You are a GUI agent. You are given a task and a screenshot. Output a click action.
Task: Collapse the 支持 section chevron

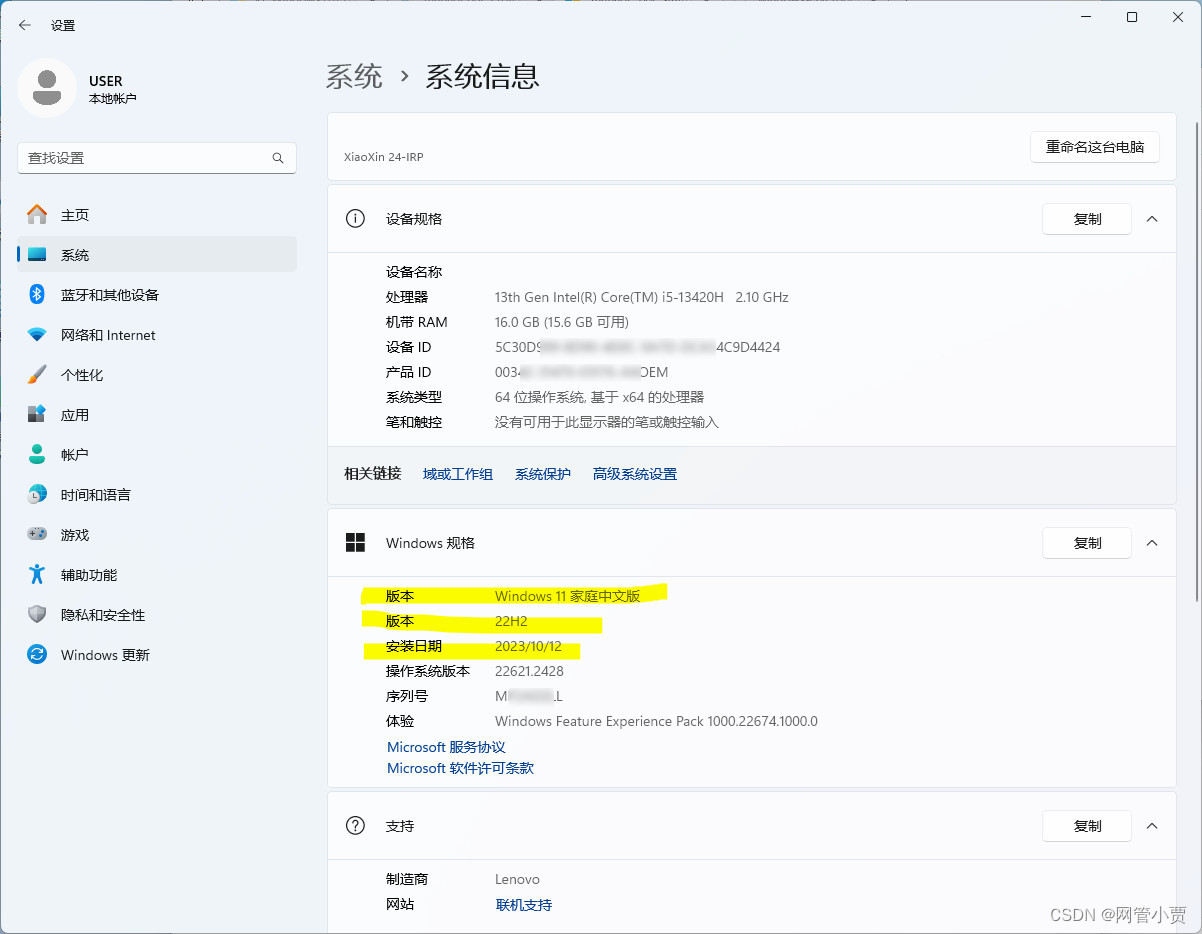tap(1152, 826)
